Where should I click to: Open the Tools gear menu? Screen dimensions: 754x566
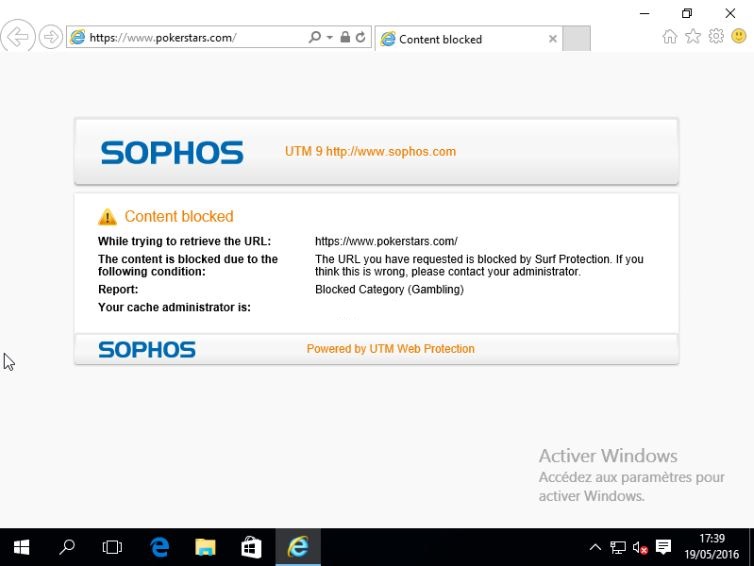point(716,36)
